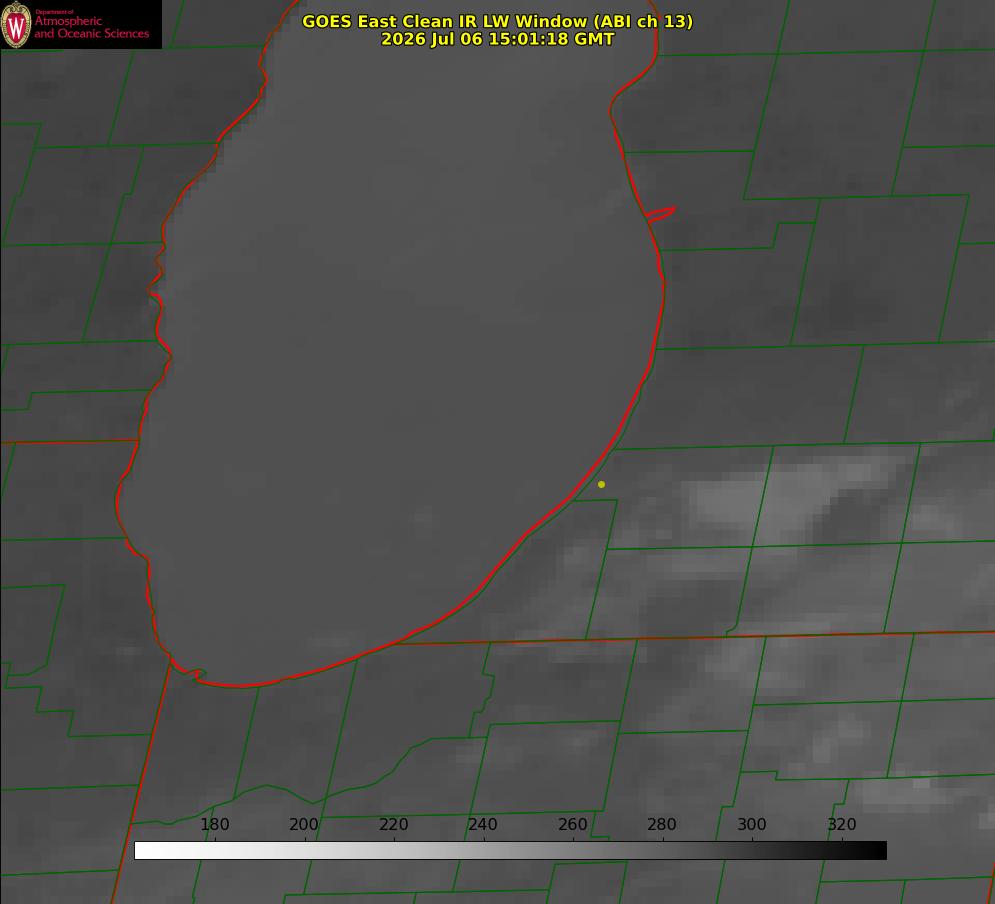Click the Atmospheric and Oceanic Sciences text

[x=91, y=27]
